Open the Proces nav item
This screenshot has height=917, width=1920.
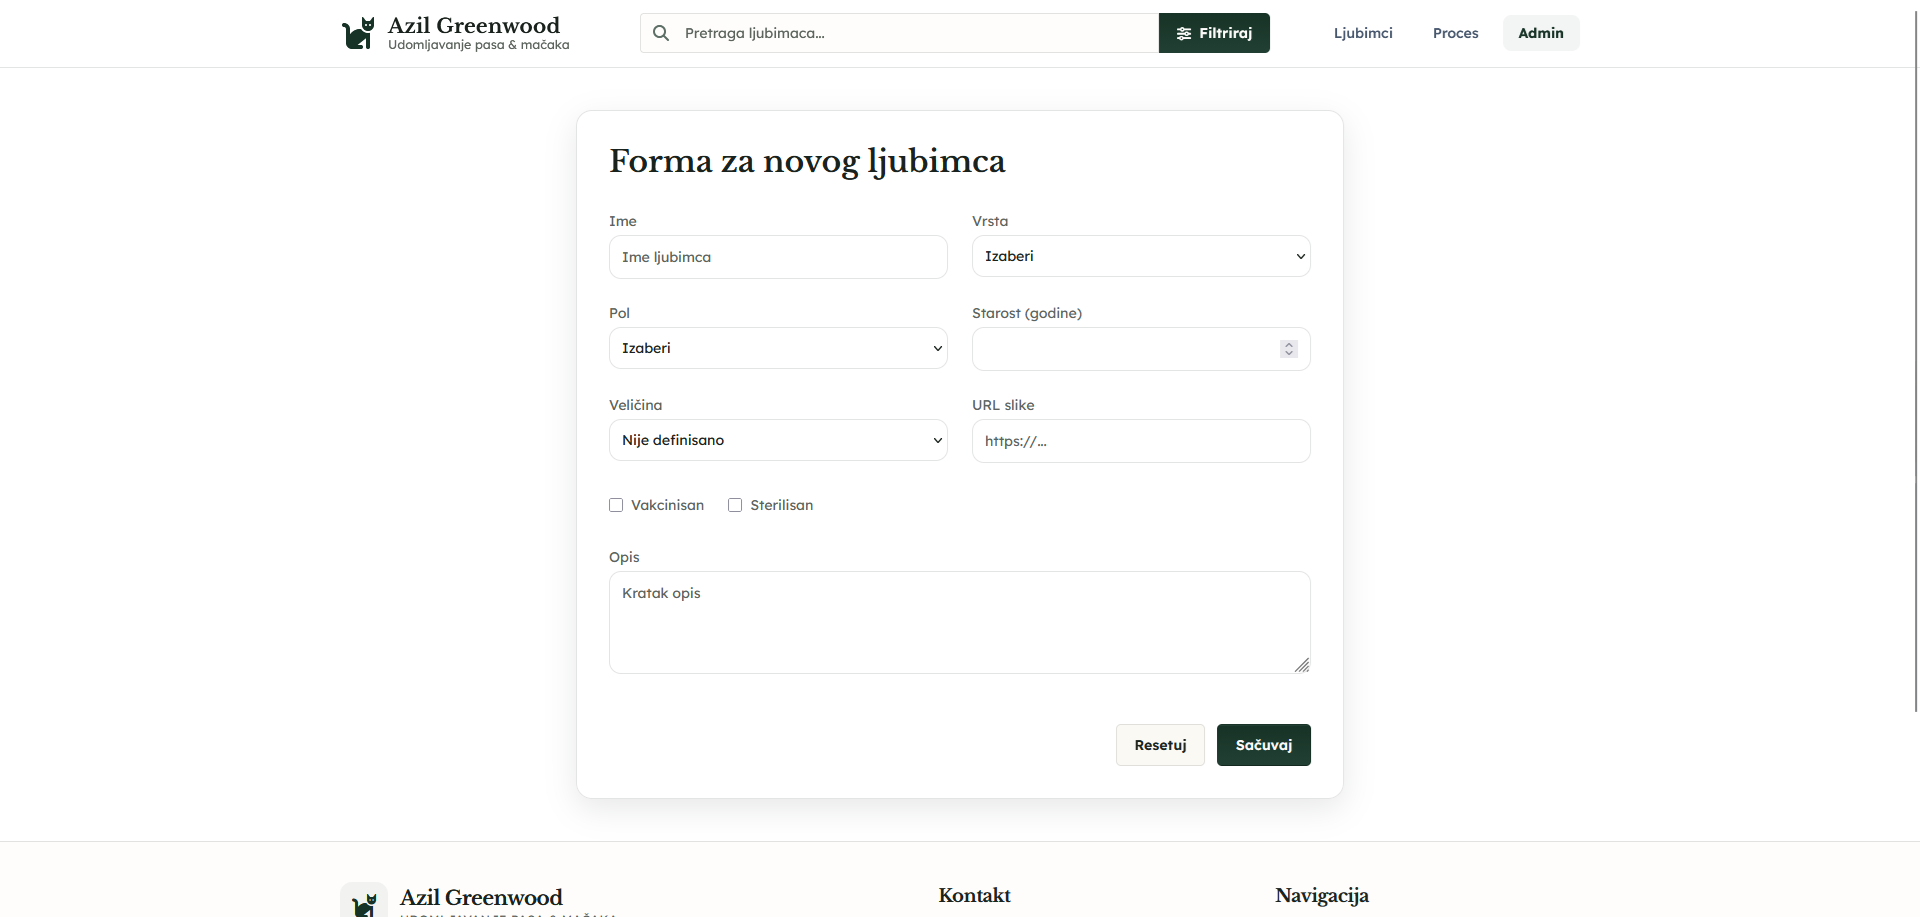pos(1455,33)
